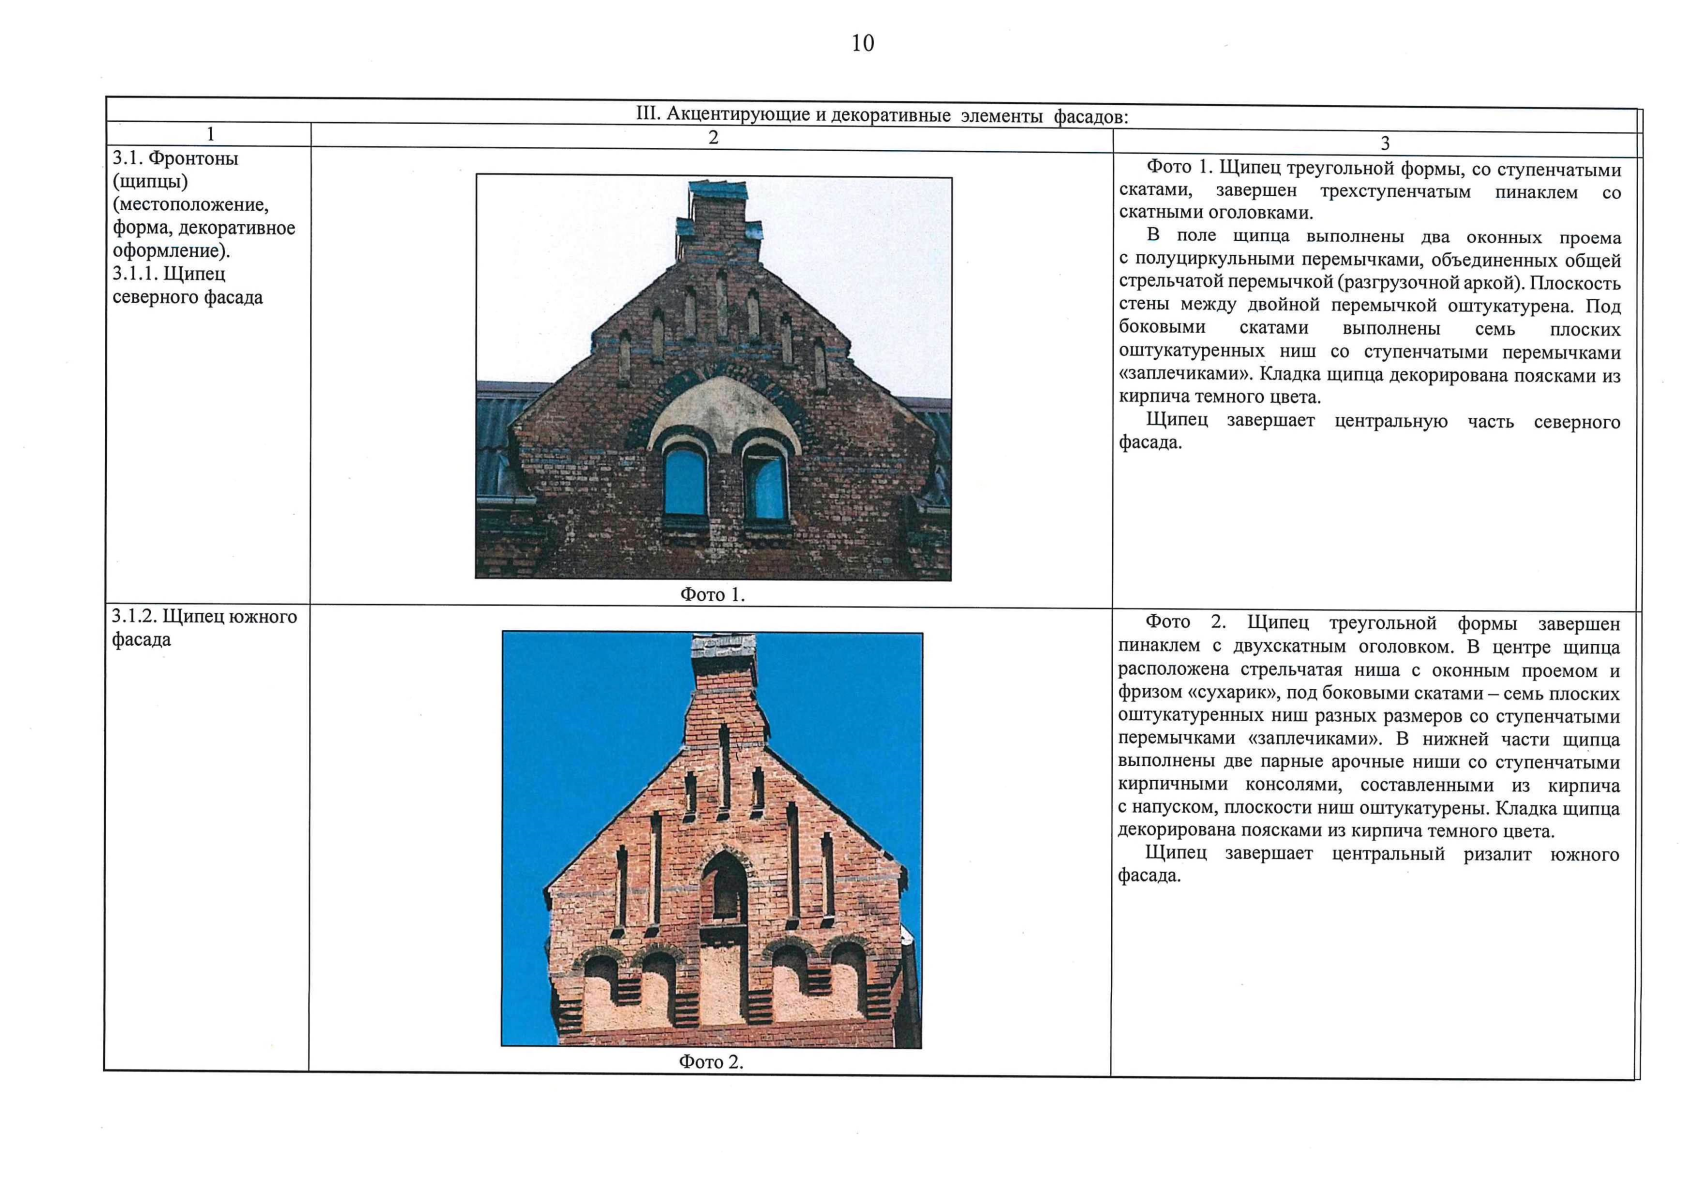Click column header number 3
This screenshot has height=1200, width=1697.
click(1385, 144)
